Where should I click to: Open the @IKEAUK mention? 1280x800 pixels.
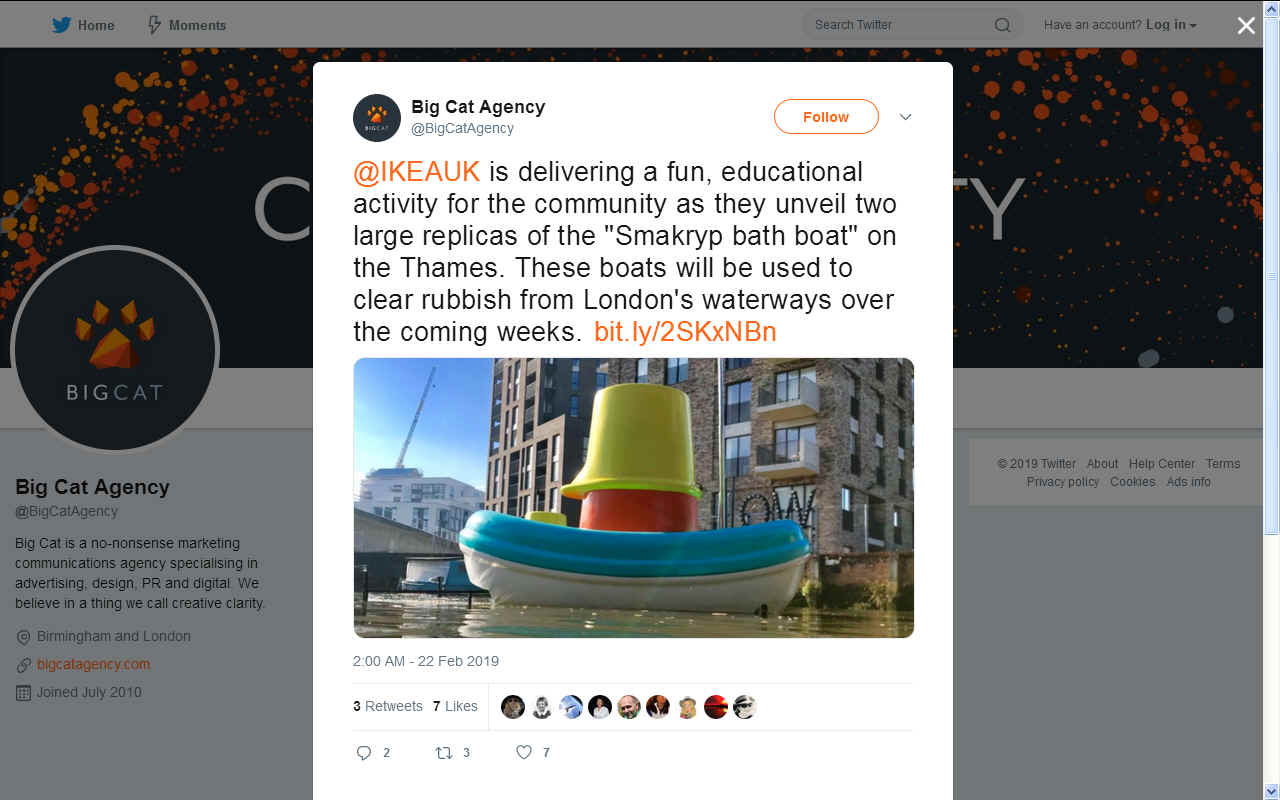click(x=417, y=172)
